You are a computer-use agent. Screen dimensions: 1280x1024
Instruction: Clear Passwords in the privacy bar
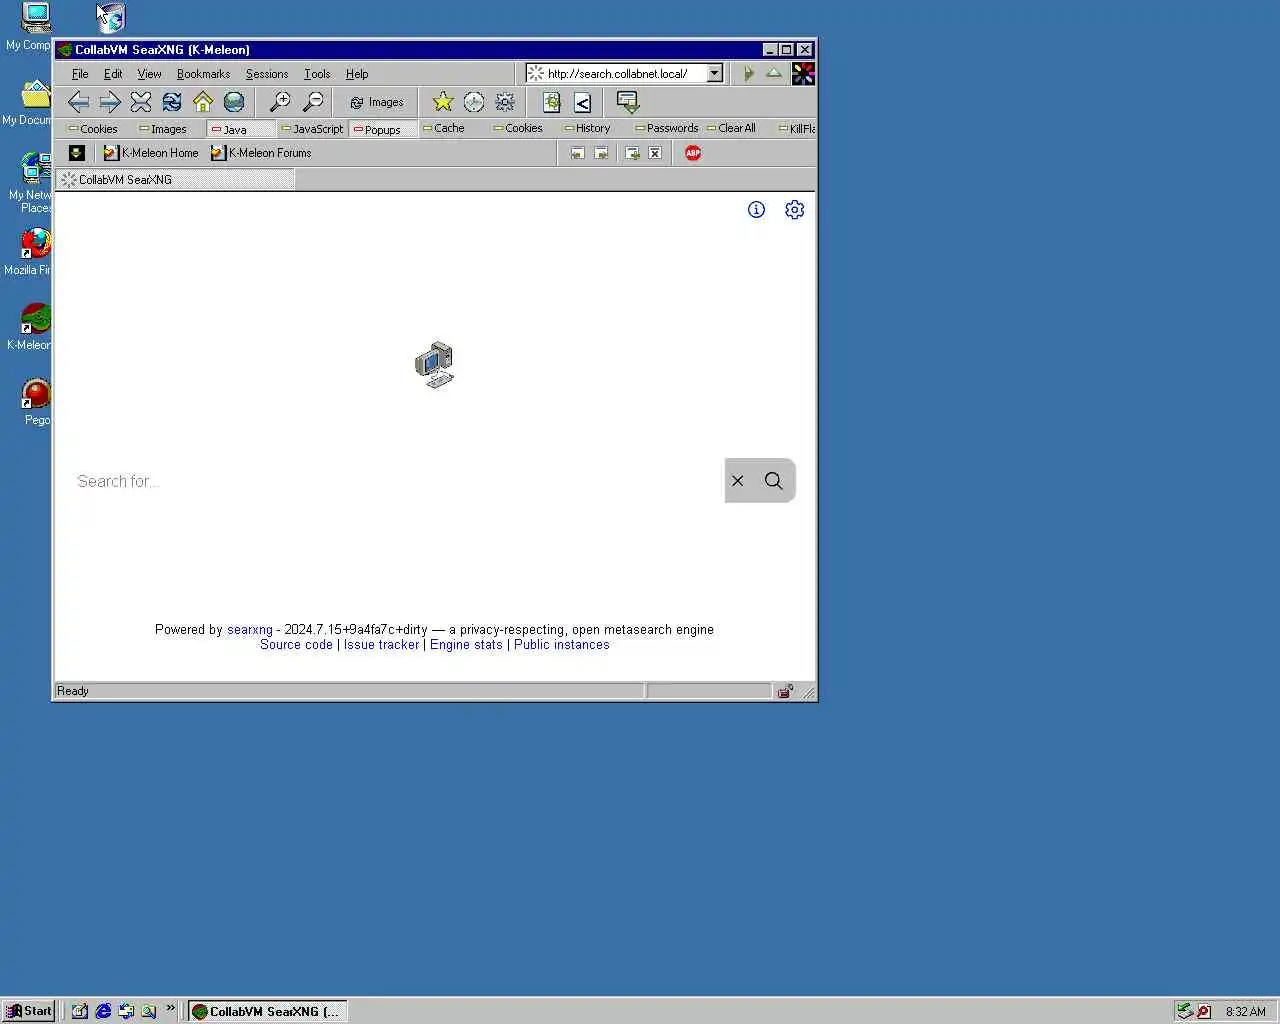tap(667, 128)
